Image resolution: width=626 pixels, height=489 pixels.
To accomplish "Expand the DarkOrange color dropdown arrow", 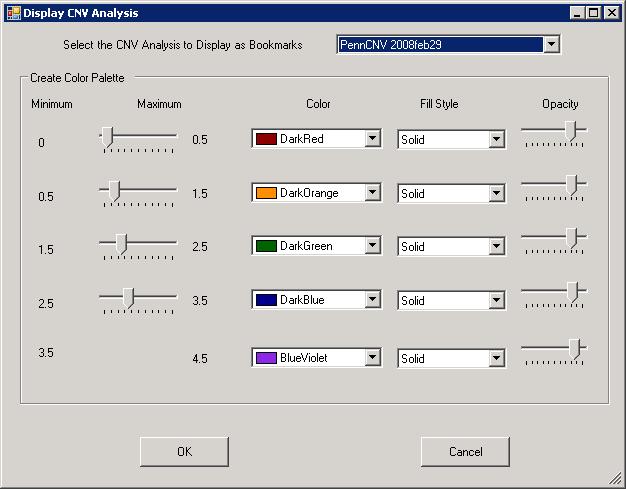I will [372, 192].
